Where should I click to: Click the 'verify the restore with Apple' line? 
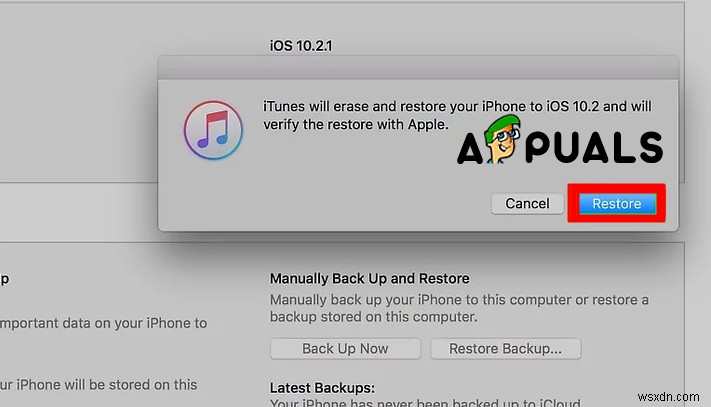coord(357,126)
